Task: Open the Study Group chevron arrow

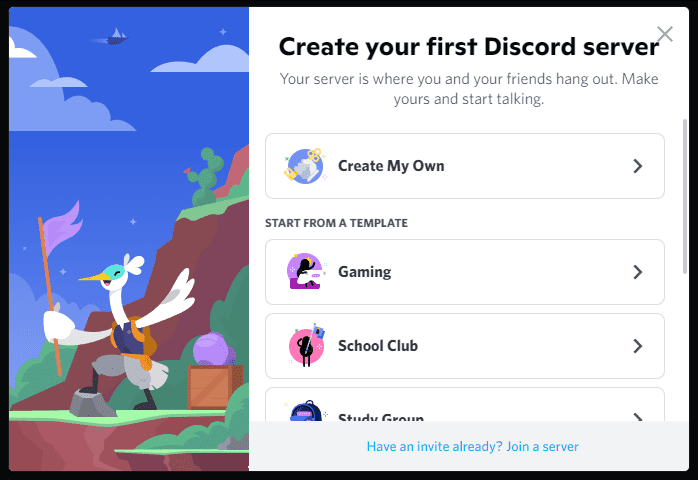Action: 637,417
